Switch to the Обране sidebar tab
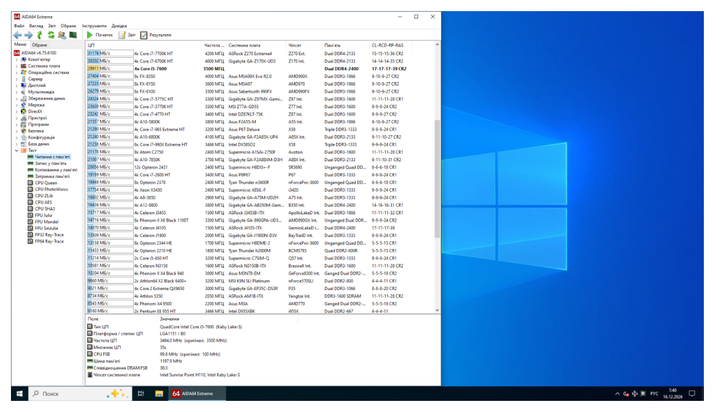This screenshot has width=720, height=412. click(39, 45)
